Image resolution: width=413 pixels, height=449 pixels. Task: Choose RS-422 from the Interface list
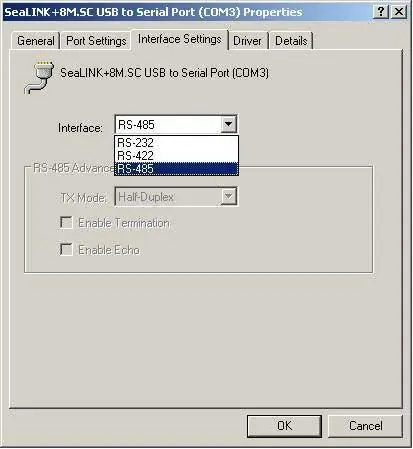(x=176, y=156)
